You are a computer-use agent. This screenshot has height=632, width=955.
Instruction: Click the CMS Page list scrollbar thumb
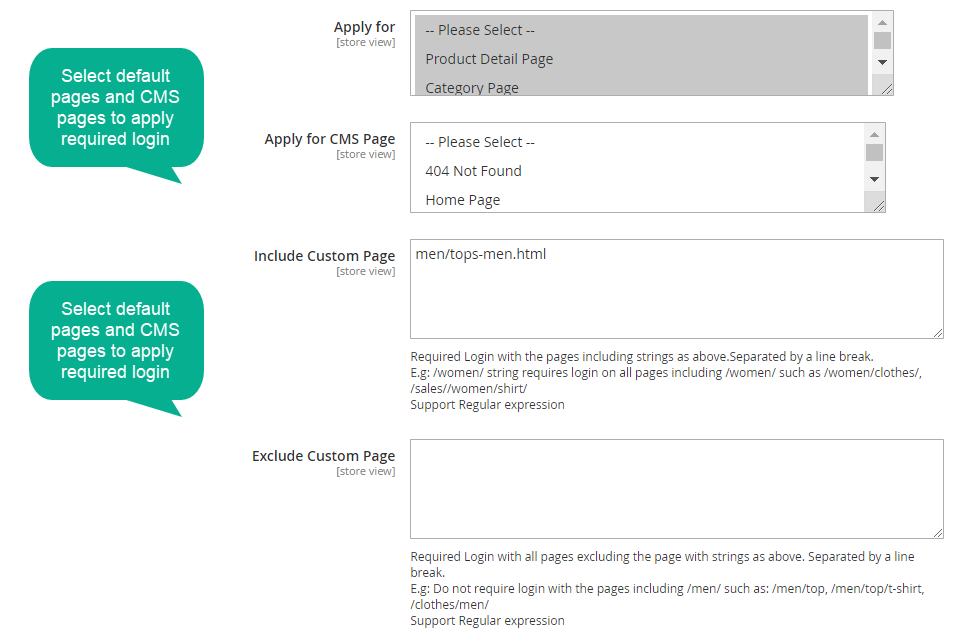874,152
